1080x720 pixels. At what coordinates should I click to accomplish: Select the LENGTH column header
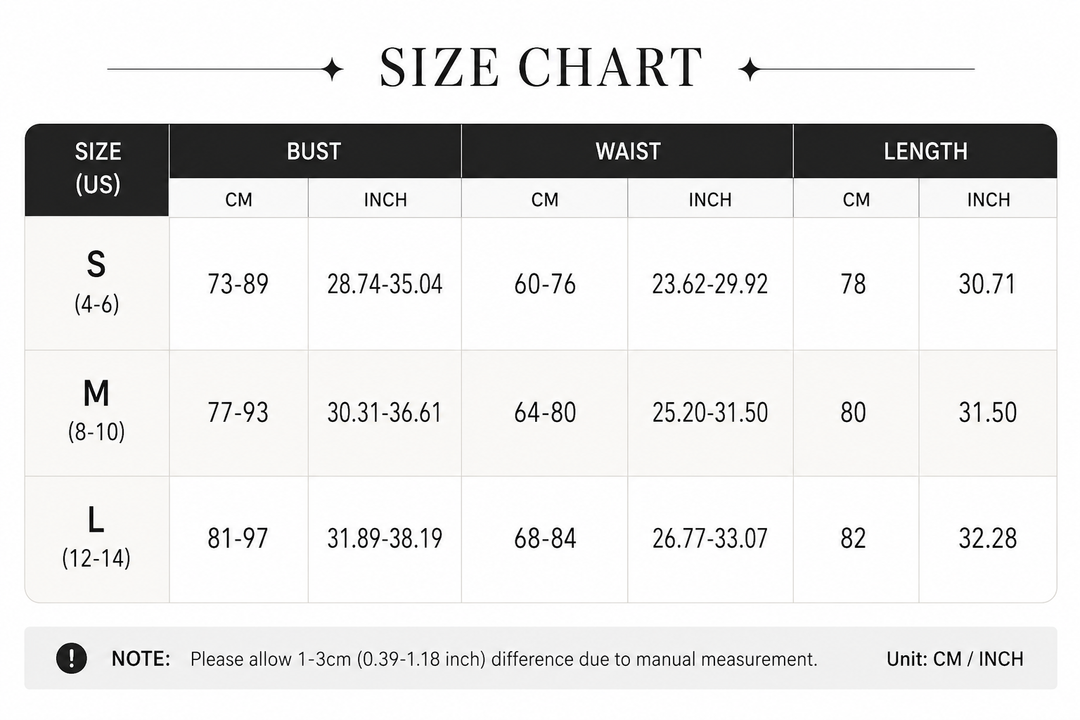pos(925,151)
